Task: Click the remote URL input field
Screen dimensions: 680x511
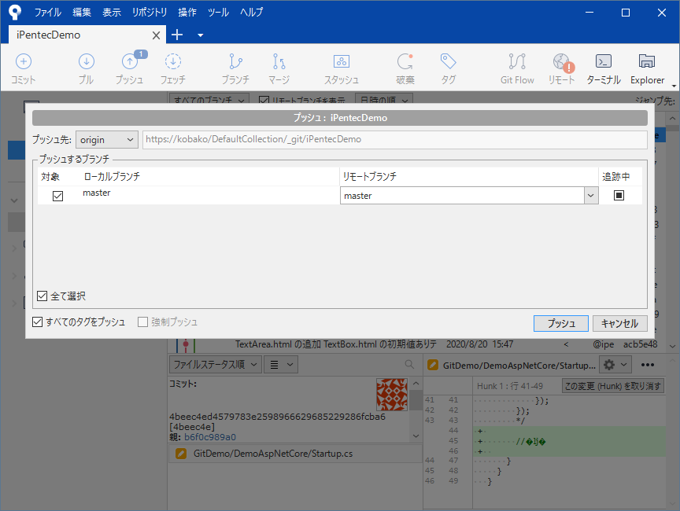Action: tap(395, 139)
